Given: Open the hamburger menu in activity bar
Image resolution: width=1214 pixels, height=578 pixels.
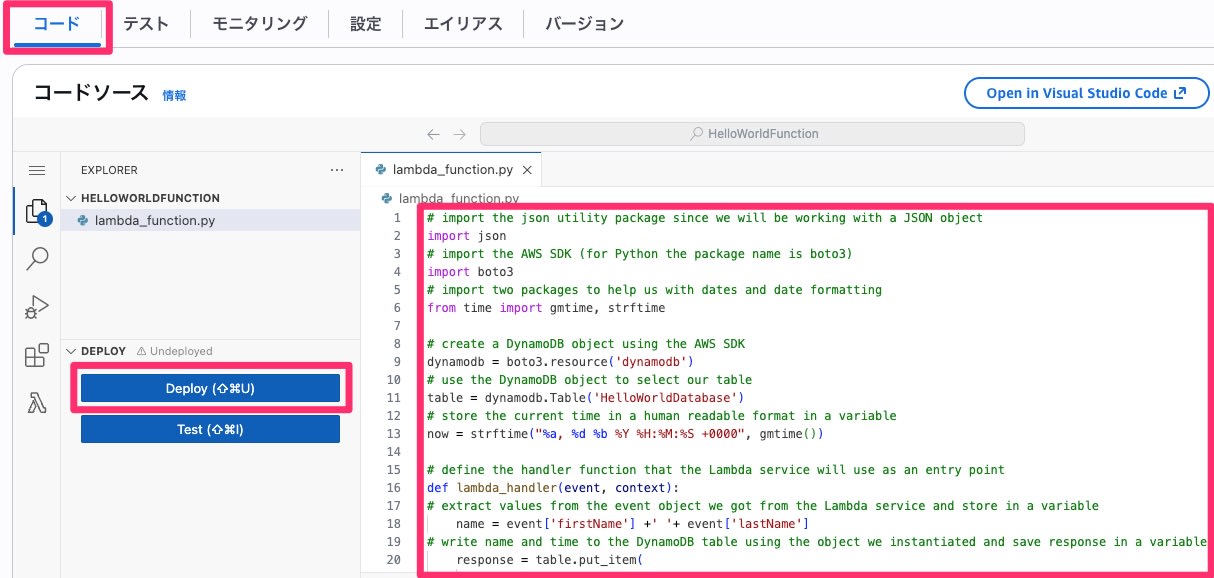Looking at the screenshot, I should tap(37, 171).
